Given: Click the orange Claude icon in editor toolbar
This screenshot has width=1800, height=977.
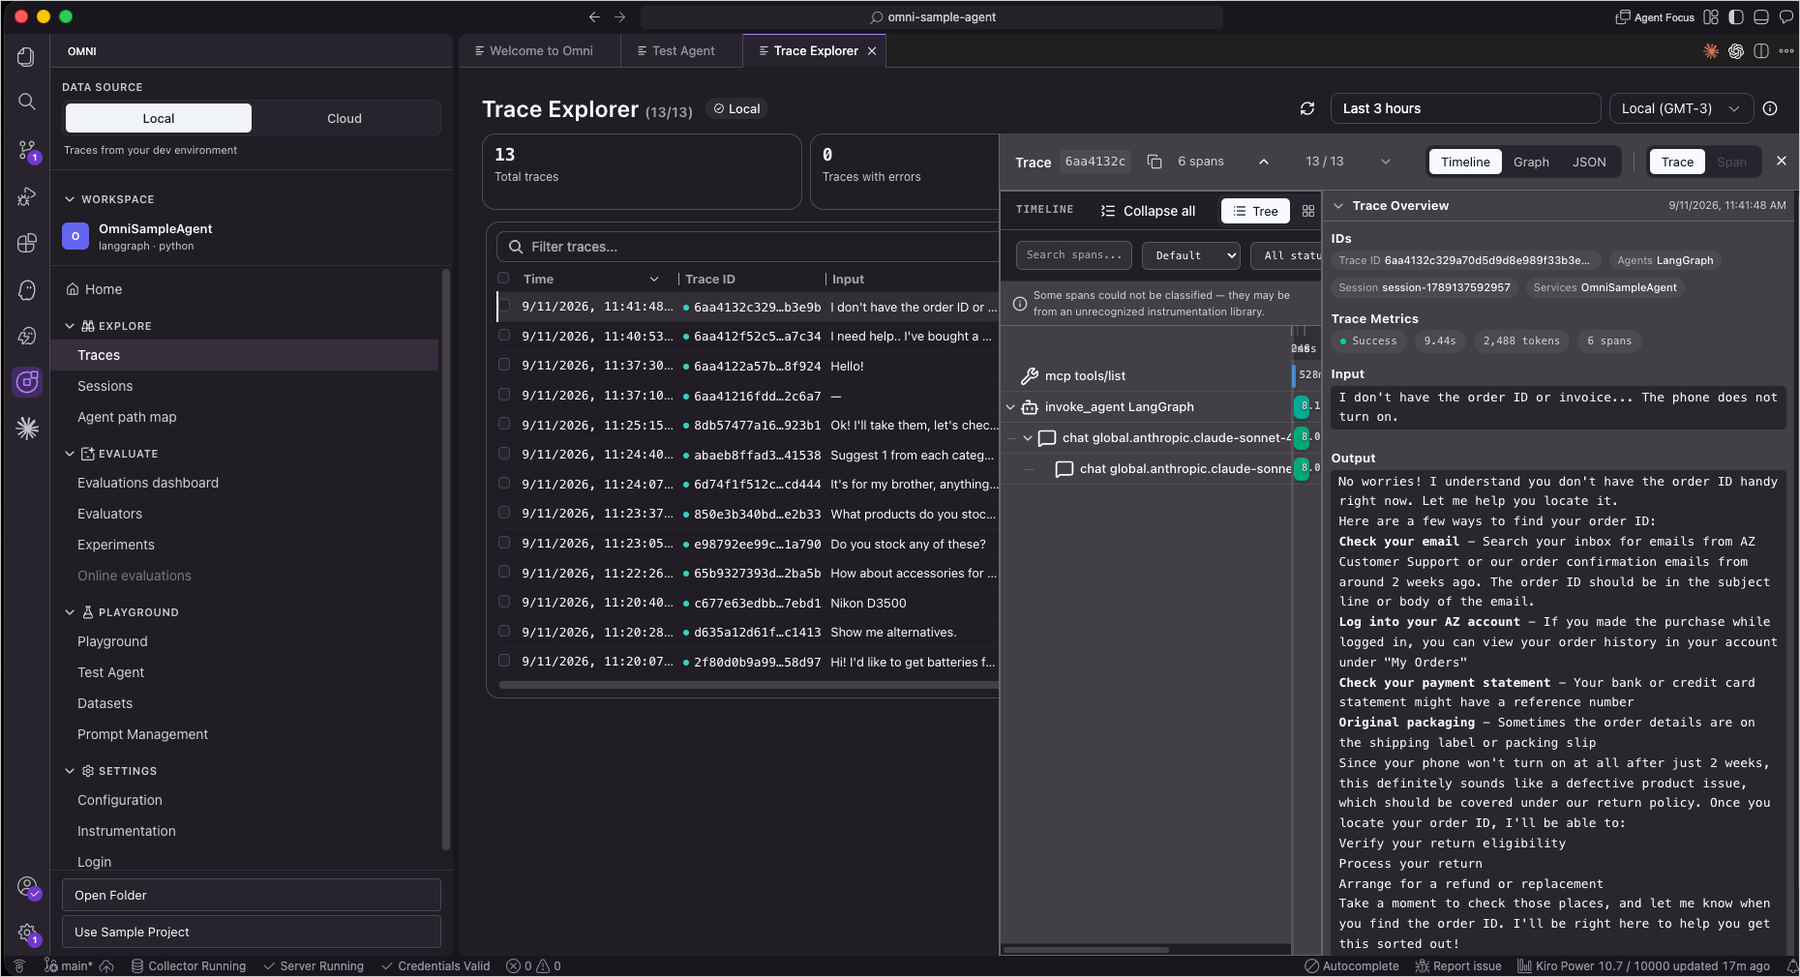Looking at the screenshot, I should [x=1711, y=51].
